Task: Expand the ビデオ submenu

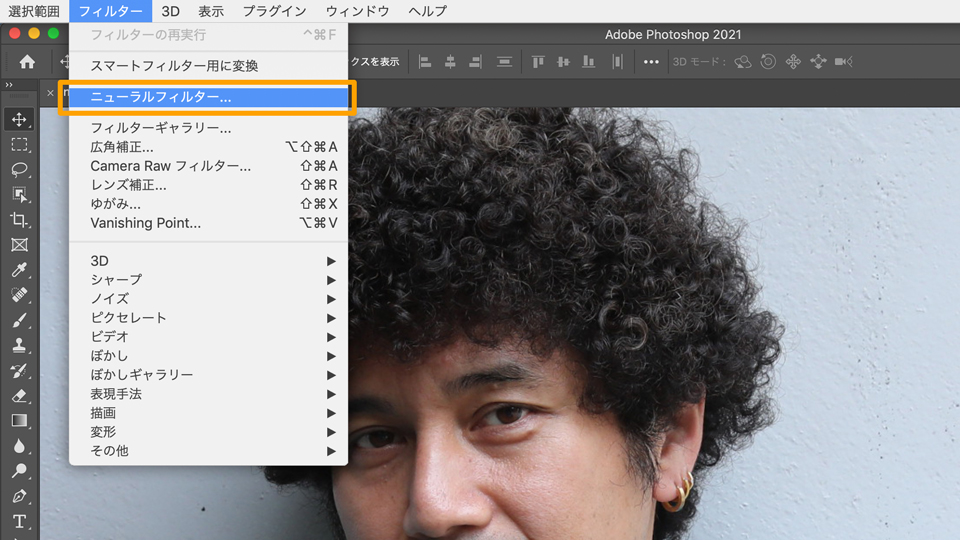Action: [208, 337]
